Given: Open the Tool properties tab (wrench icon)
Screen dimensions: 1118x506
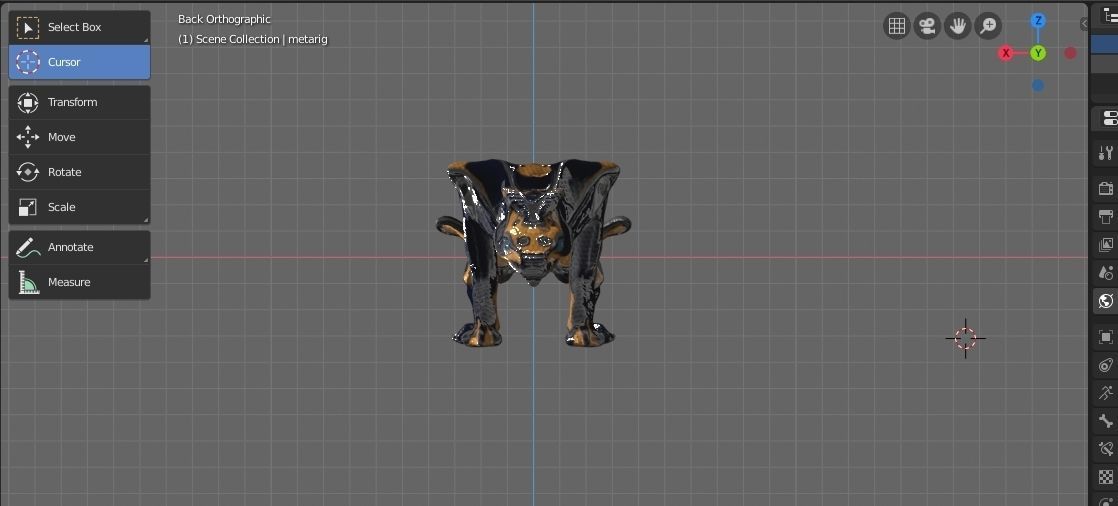Looking at the screenshot, I should point(1106,153).
